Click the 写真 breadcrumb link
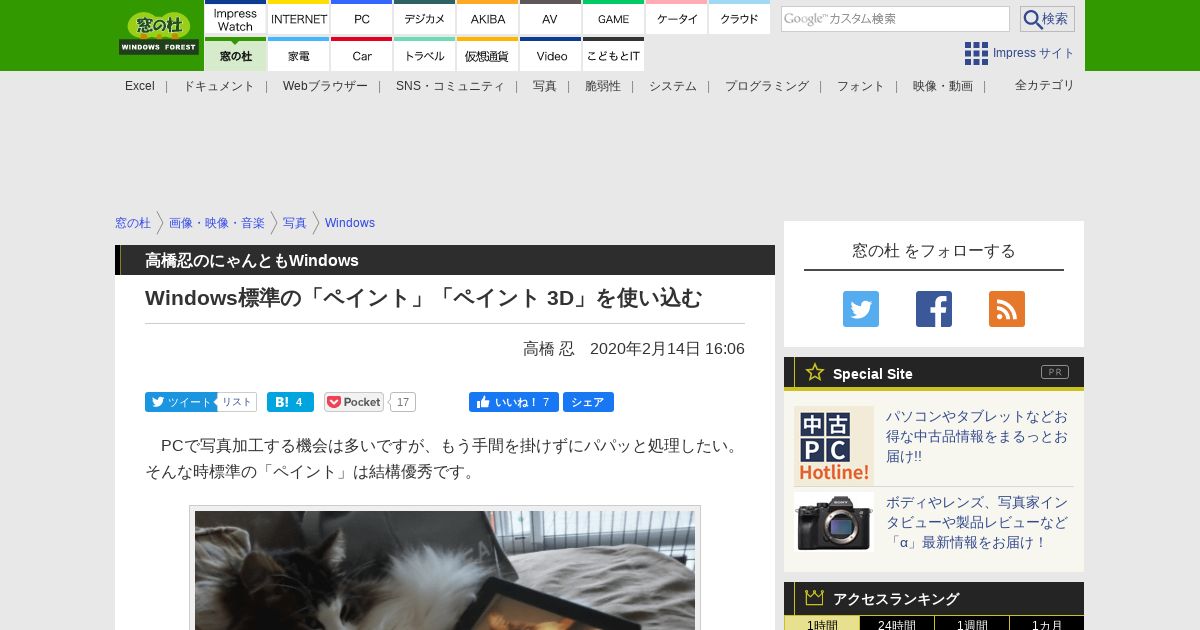The width and height of the screenshot is (1200, 630). 295,223
